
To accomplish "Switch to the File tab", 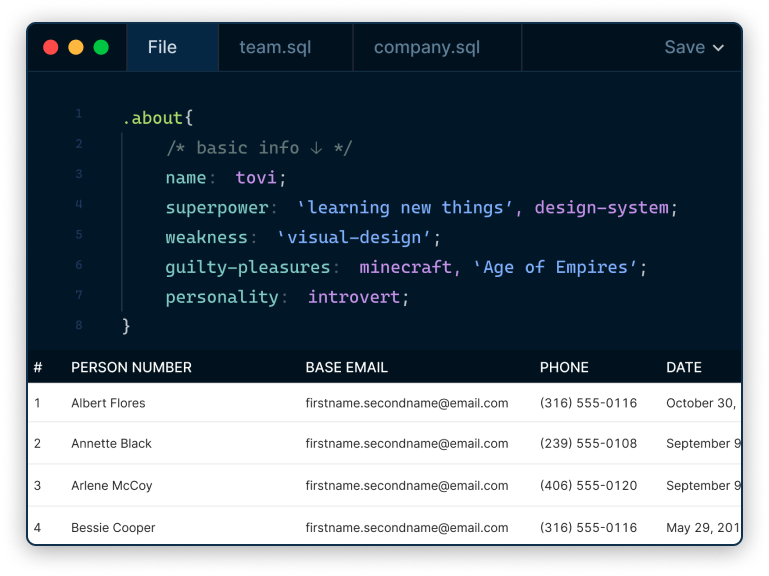I will [x=172, y=47].
